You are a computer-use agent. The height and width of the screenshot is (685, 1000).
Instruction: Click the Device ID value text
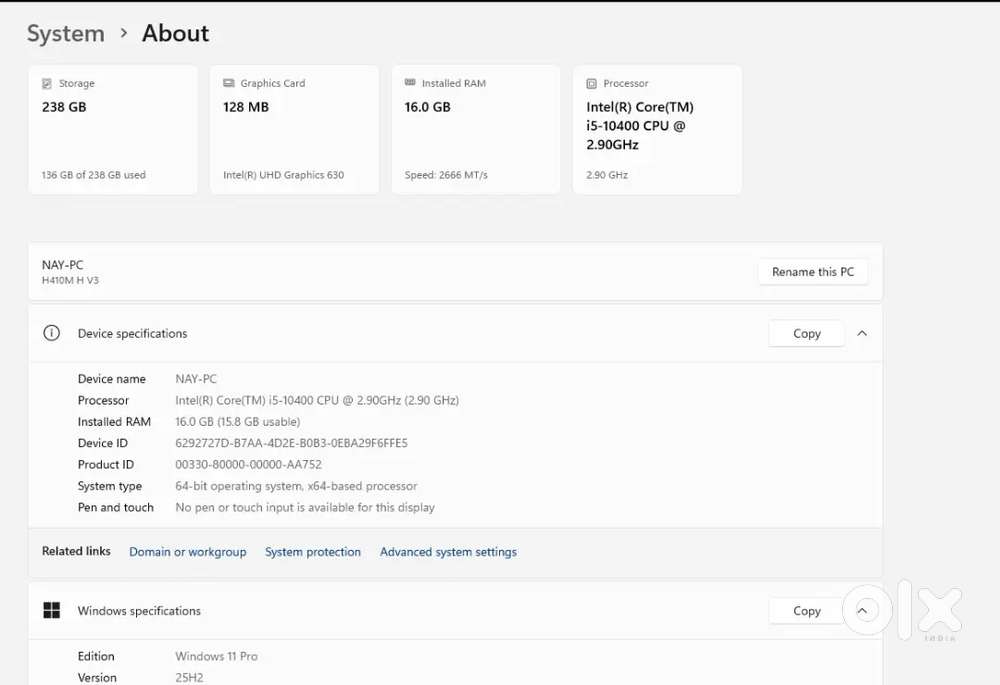(x=291, y=443)
